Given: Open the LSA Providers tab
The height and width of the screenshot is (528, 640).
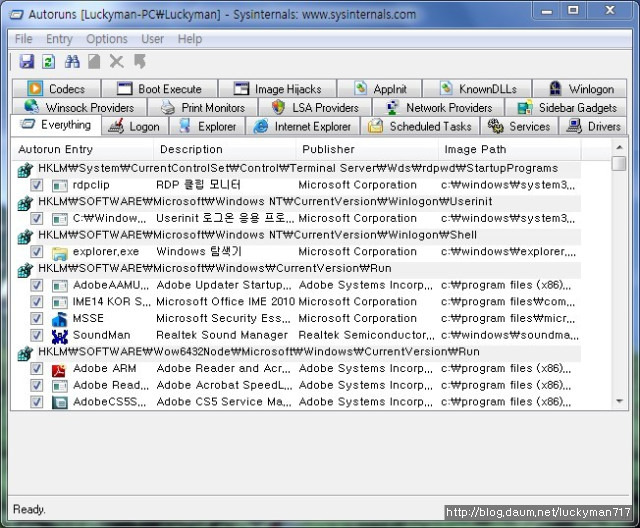Looking at the screenshot, I should tap(315, 108).
